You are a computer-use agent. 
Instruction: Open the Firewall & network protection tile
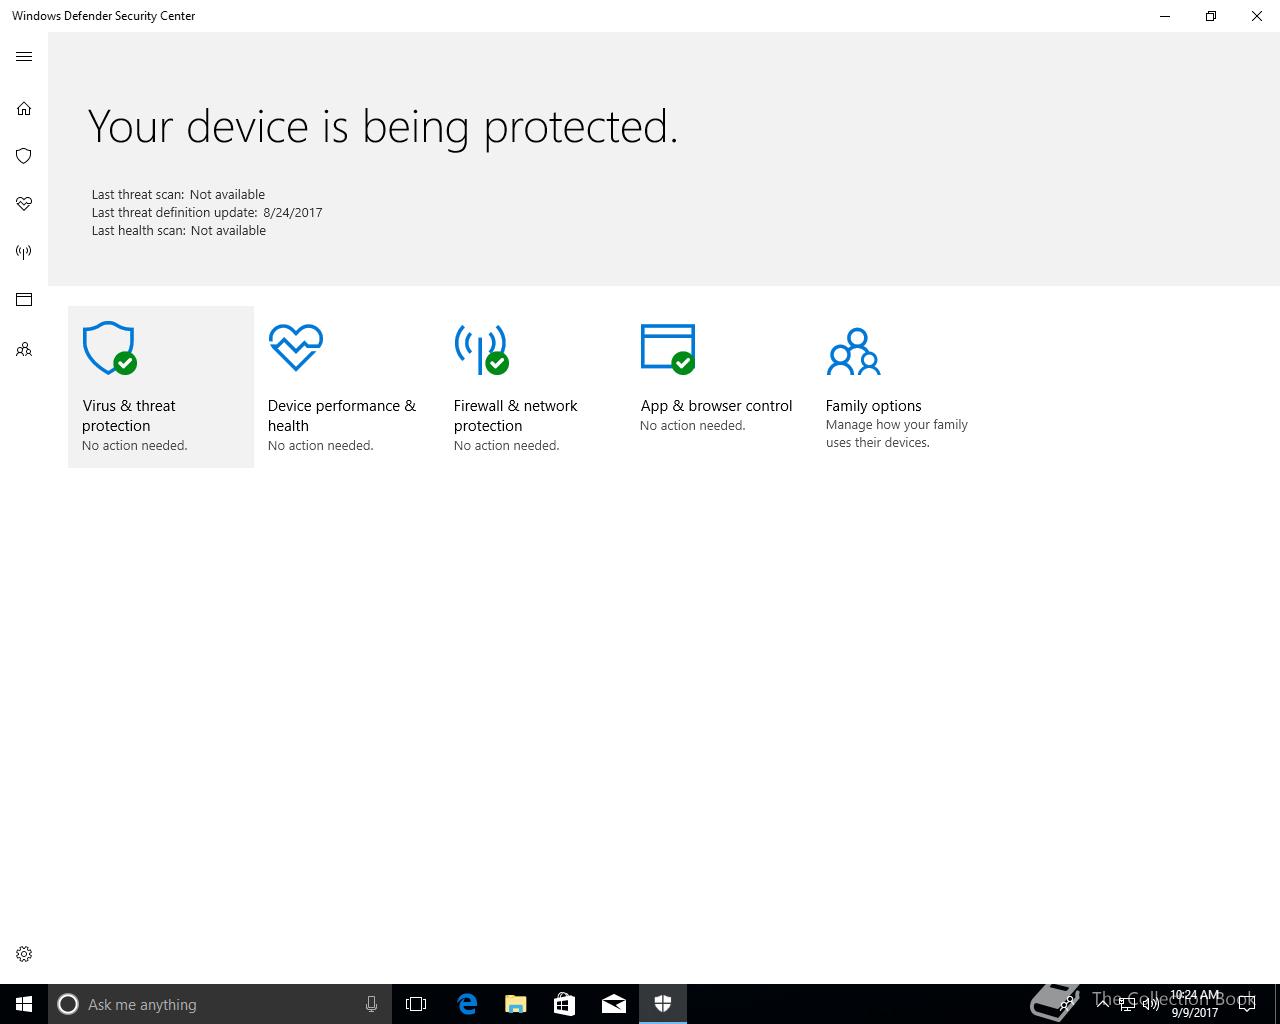(533, 387)
